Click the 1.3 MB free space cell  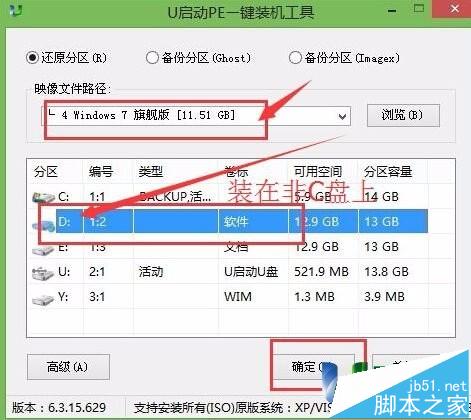314,297
